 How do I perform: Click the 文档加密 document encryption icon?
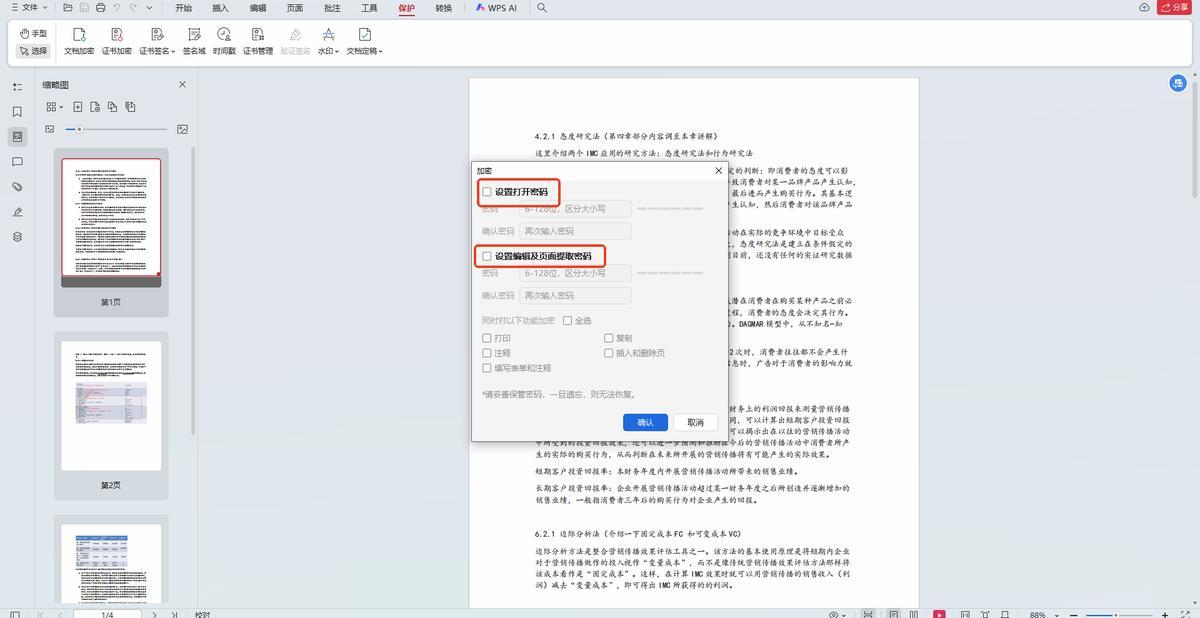pos(79,40)
